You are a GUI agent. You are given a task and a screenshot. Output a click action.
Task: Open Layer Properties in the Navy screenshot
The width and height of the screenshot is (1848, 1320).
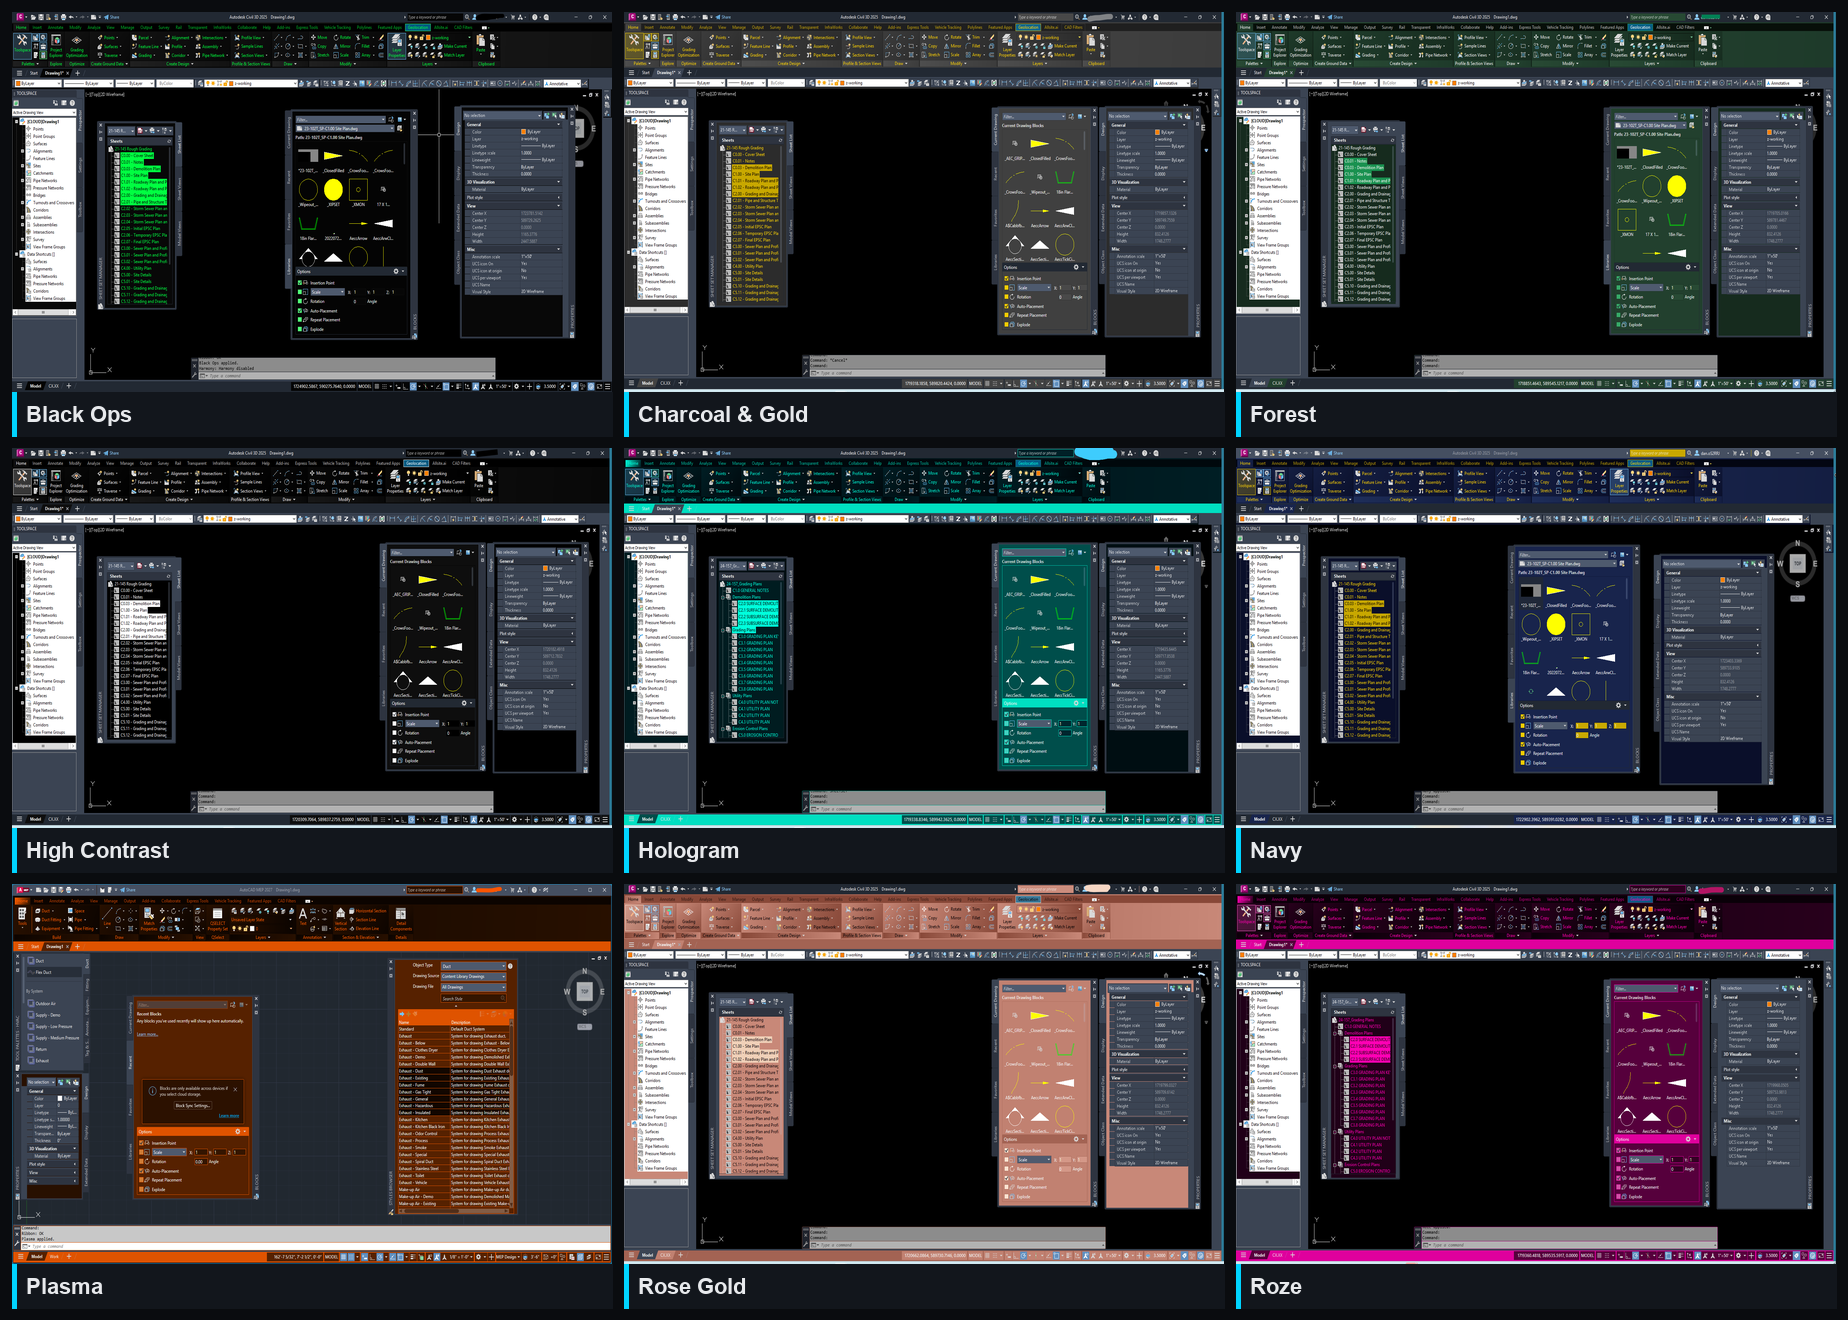[x=1619, y=481]
